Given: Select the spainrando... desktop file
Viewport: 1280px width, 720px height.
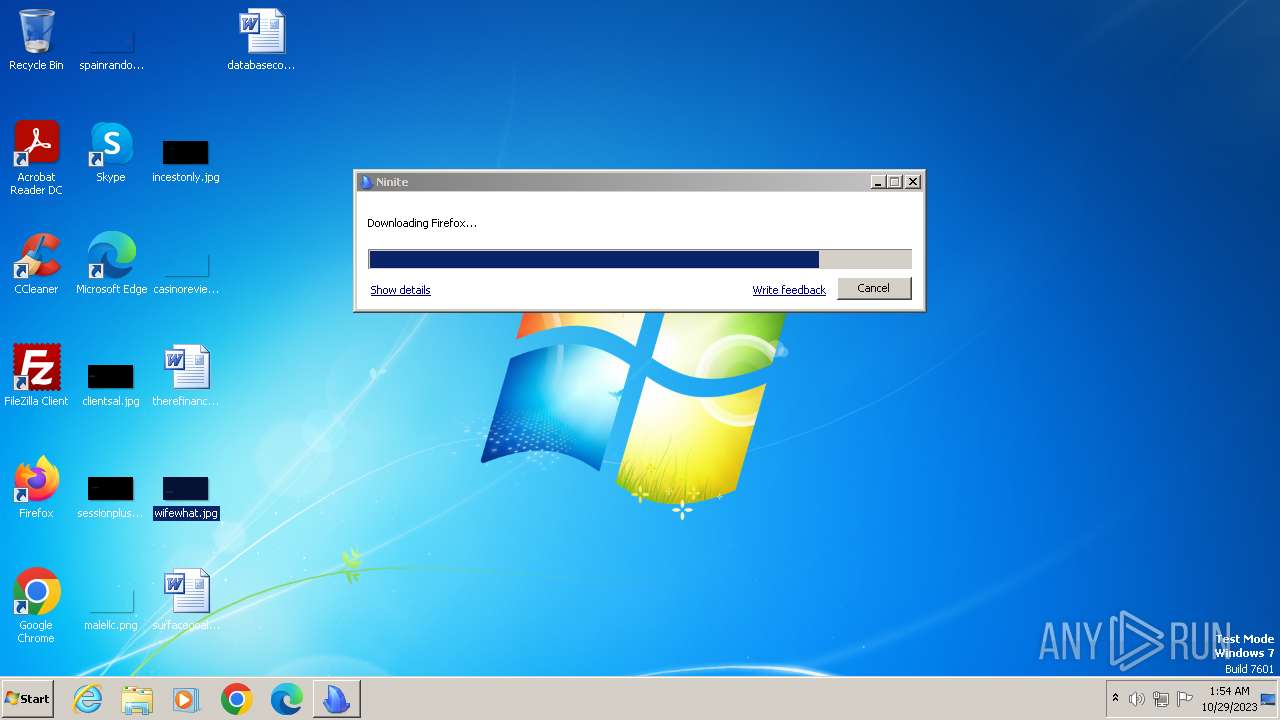Looking at the screenshot, I should click(x=111, y=47).
